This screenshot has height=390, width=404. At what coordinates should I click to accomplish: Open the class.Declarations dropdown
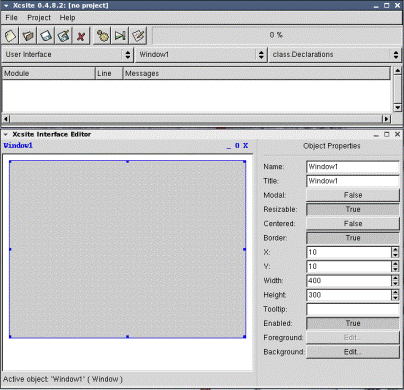335,55
